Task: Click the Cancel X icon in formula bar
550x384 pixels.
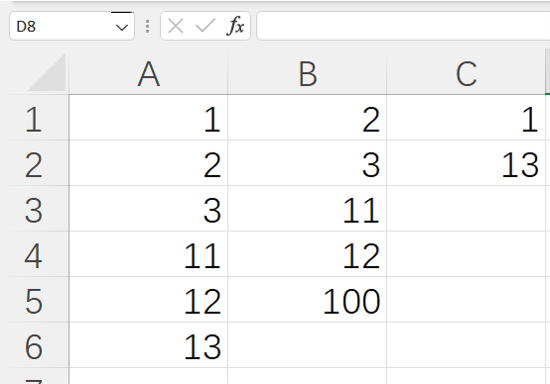Action: coord(176,26)
